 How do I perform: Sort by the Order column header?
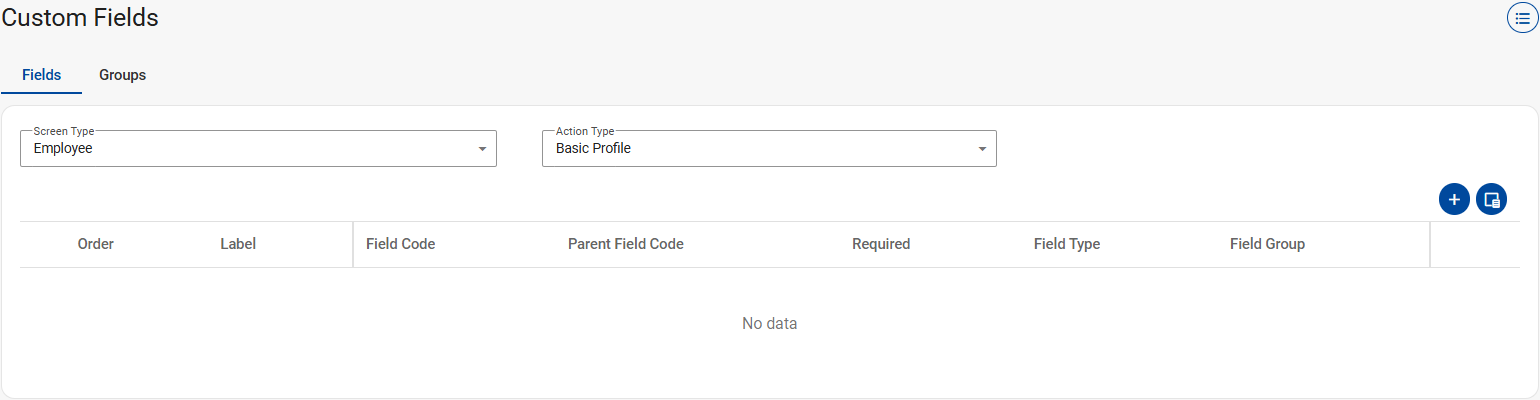click(x=96, y=244)
